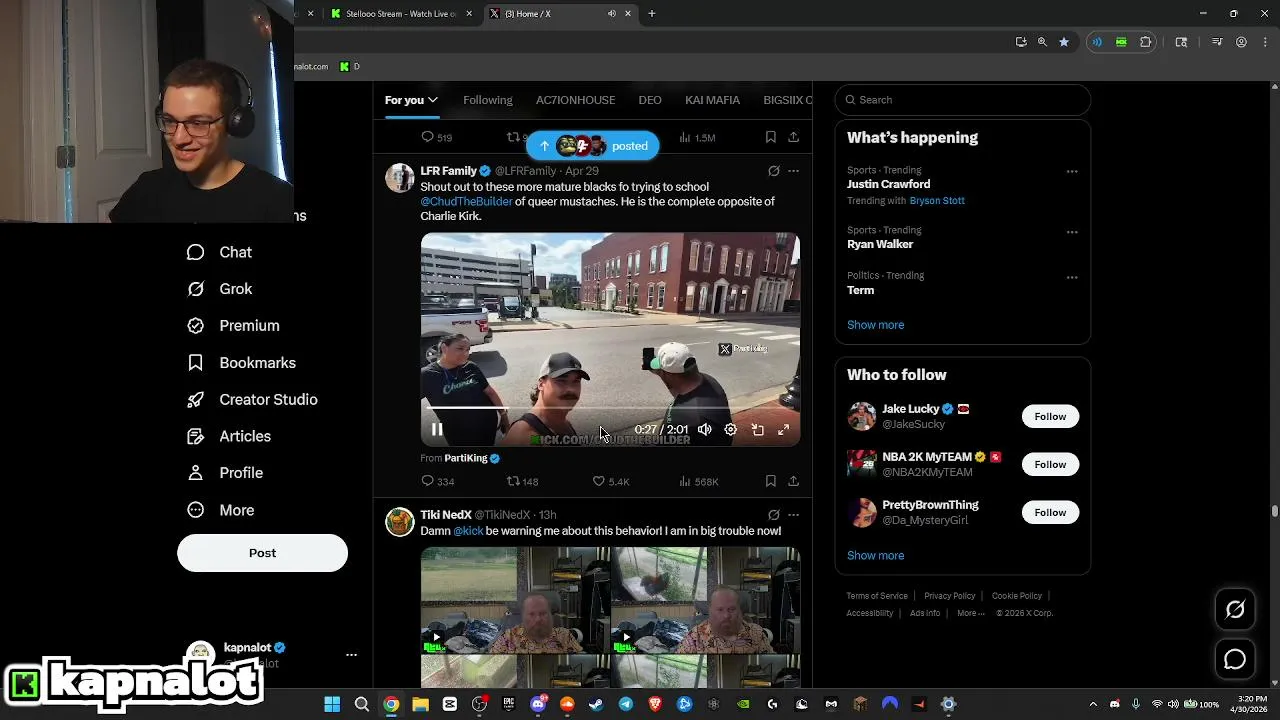The height and width of the screenshot is (720, 1280).
Task: Open the Chrome three-dot menu
Action: point(1264,42)
